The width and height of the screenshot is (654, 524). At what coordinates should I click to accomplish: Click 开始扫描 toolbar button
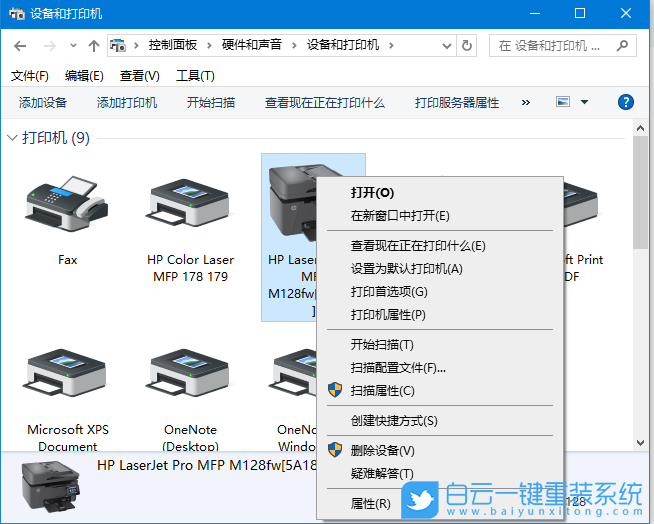(211, 102)
